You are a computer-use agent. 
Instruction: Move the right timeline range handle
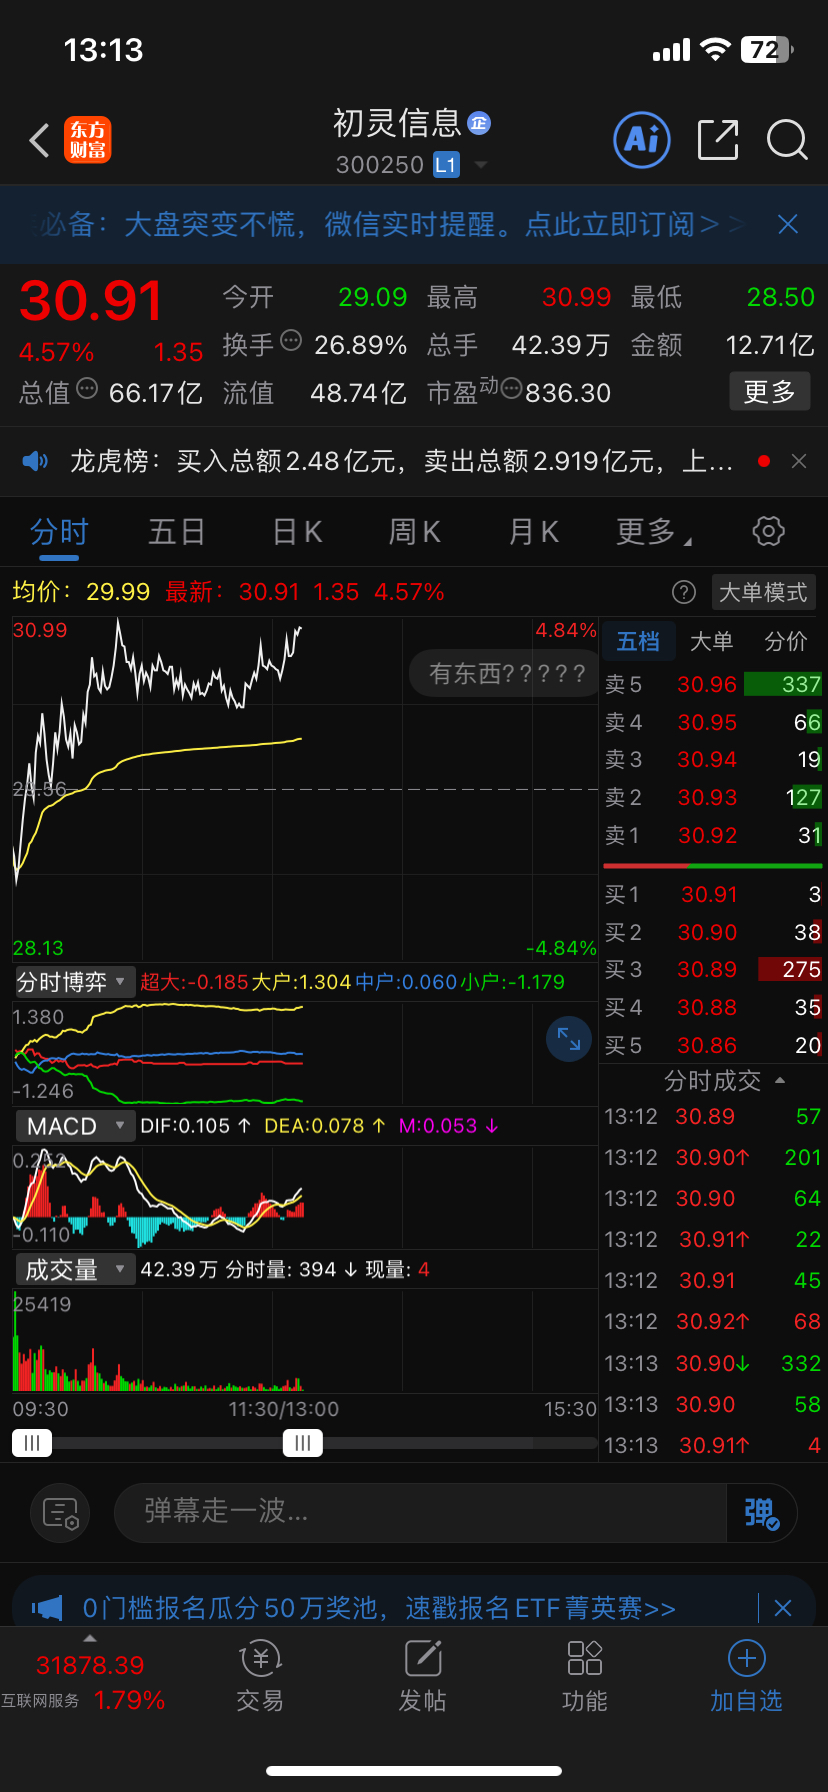click(303, 1442)
